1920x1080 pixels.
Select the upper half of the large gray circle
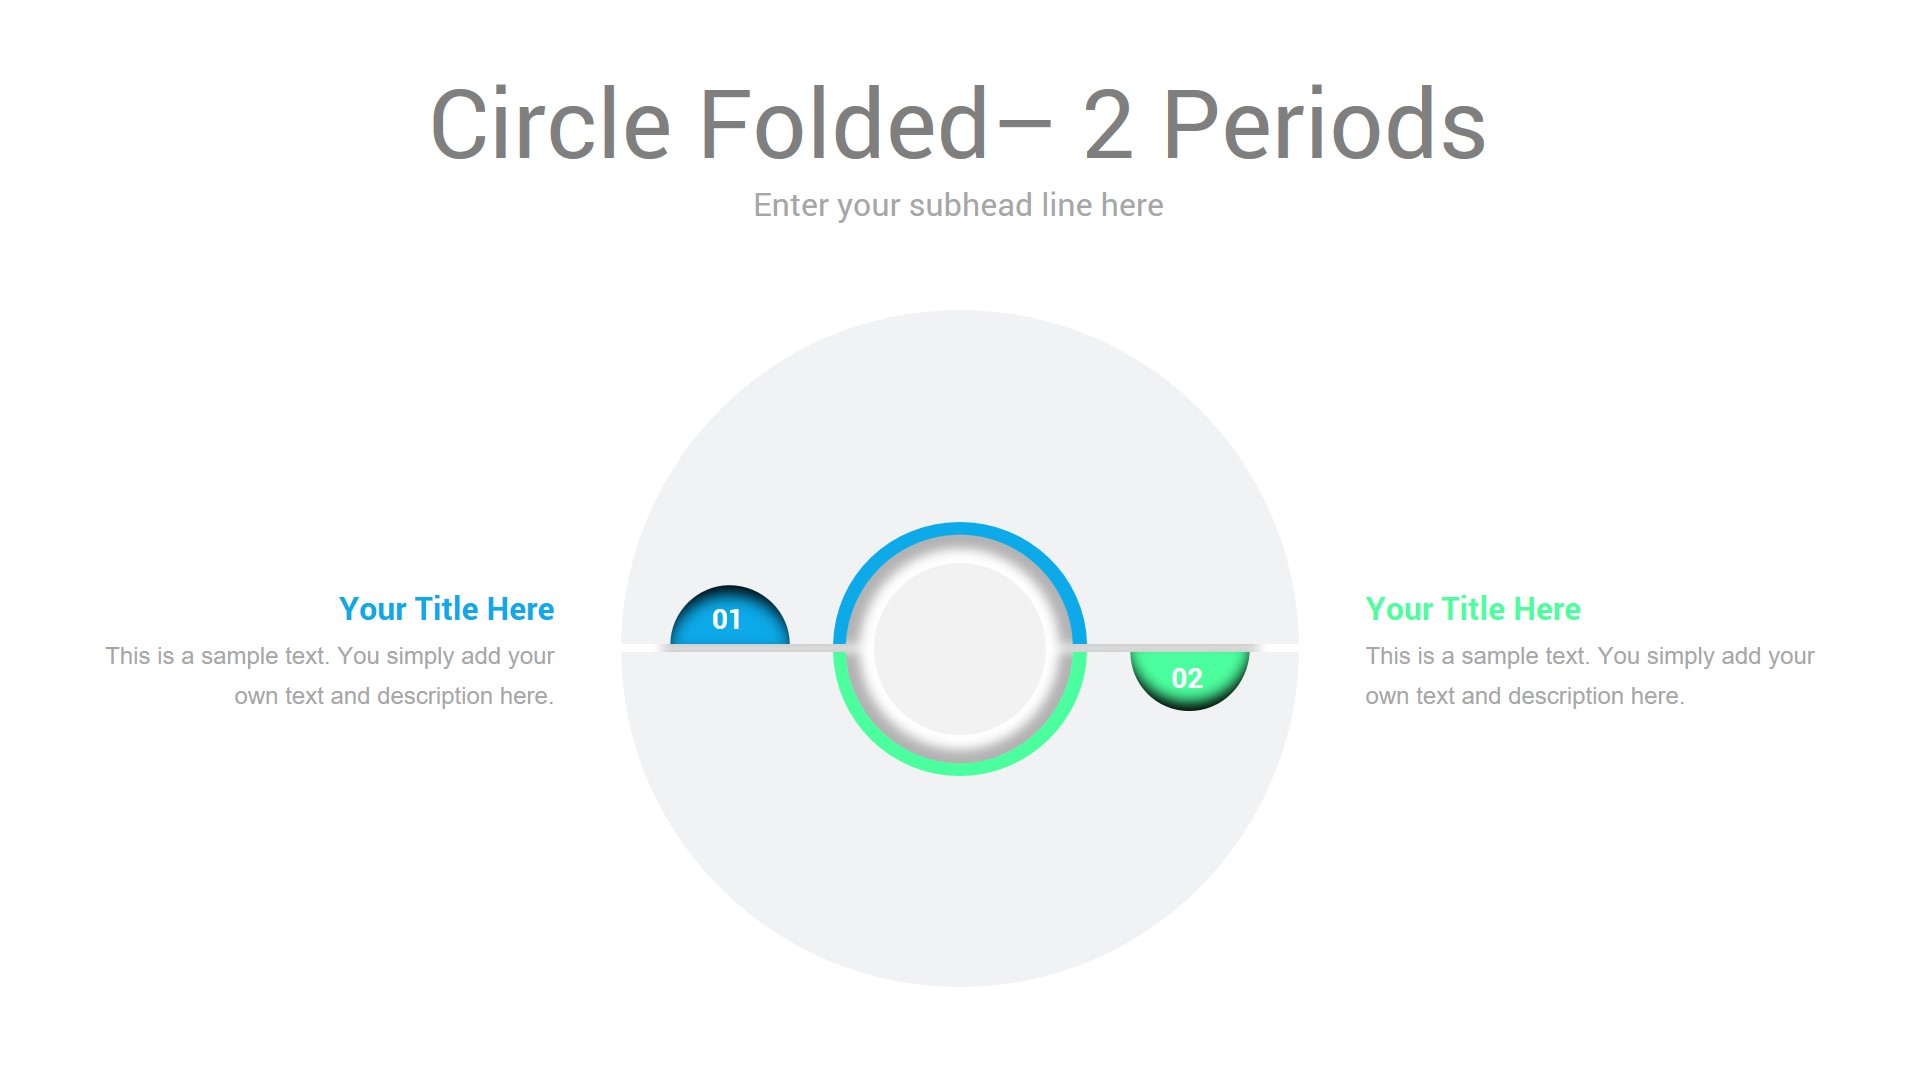click(x=959, y=420)
